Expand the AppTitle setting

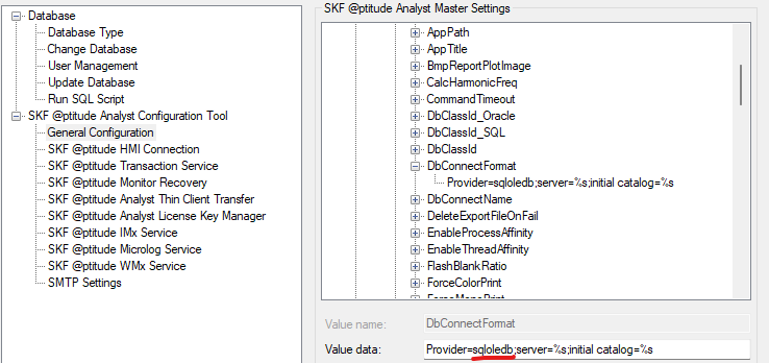[415, 50]
